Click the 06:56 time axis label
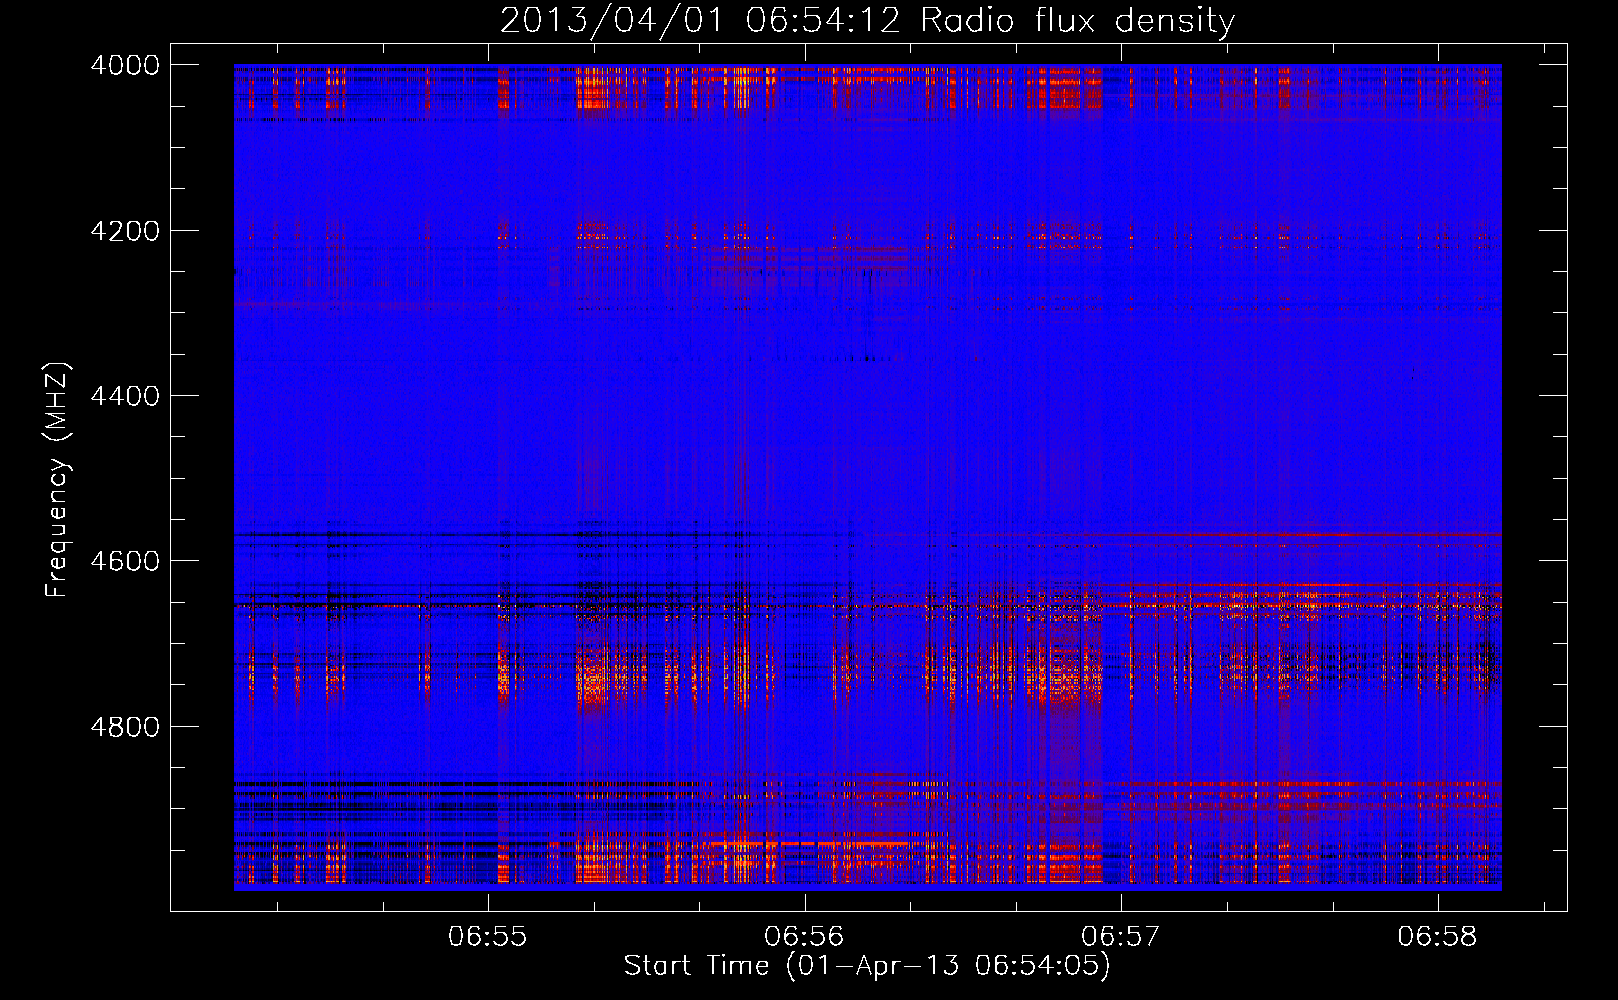Screen dimensions: 1618x1000 tap(804, 937)
